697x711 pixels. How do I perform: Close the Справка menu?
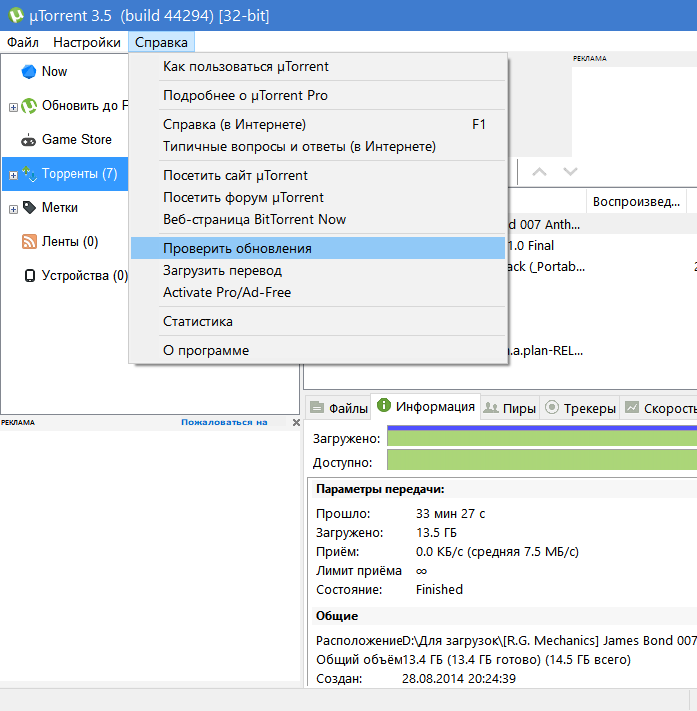click(161, 43)
